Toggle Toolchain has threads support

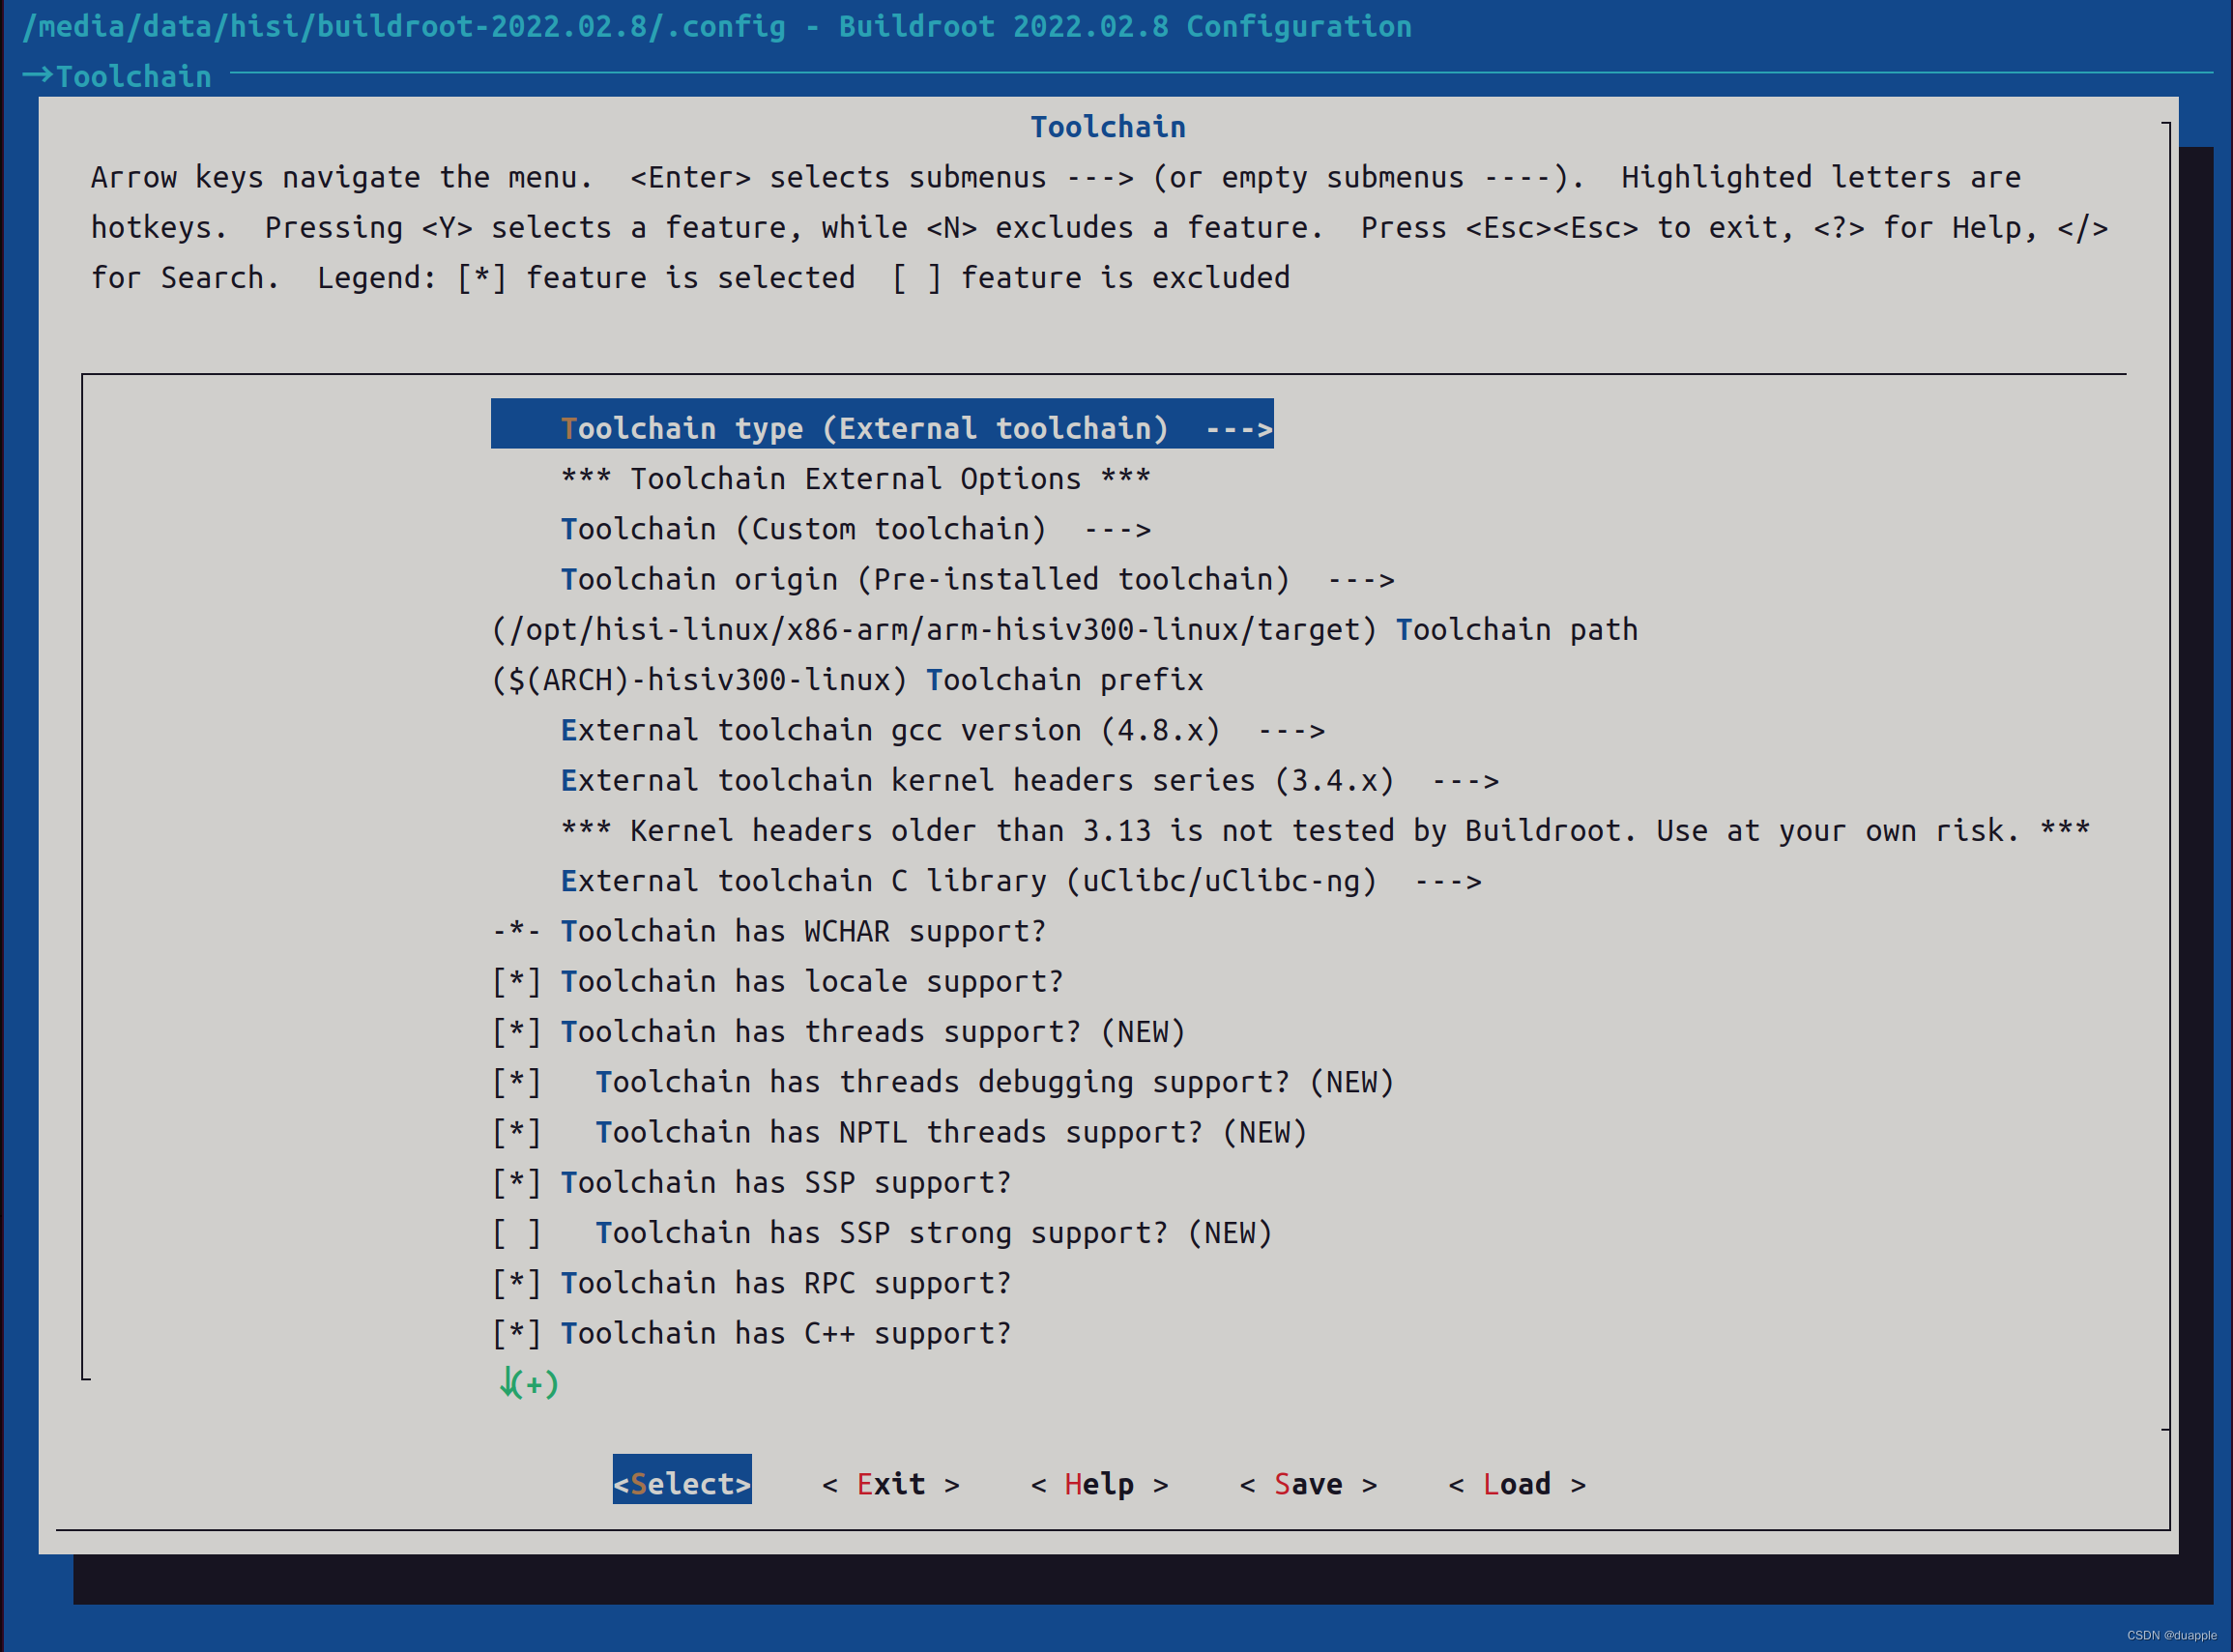pos(838,1031)
